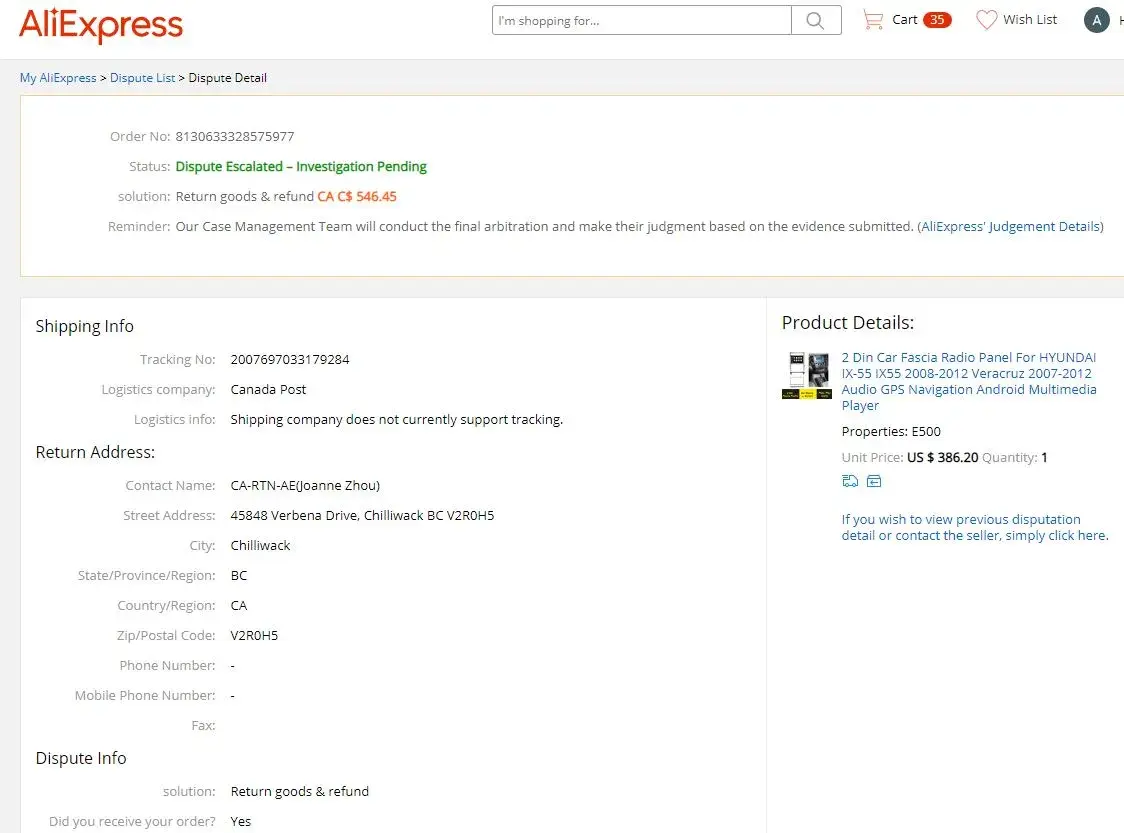The width and height of the screenshot is (1124, 833).
Task: Click the Cart text label
Action: coord(905,20)
